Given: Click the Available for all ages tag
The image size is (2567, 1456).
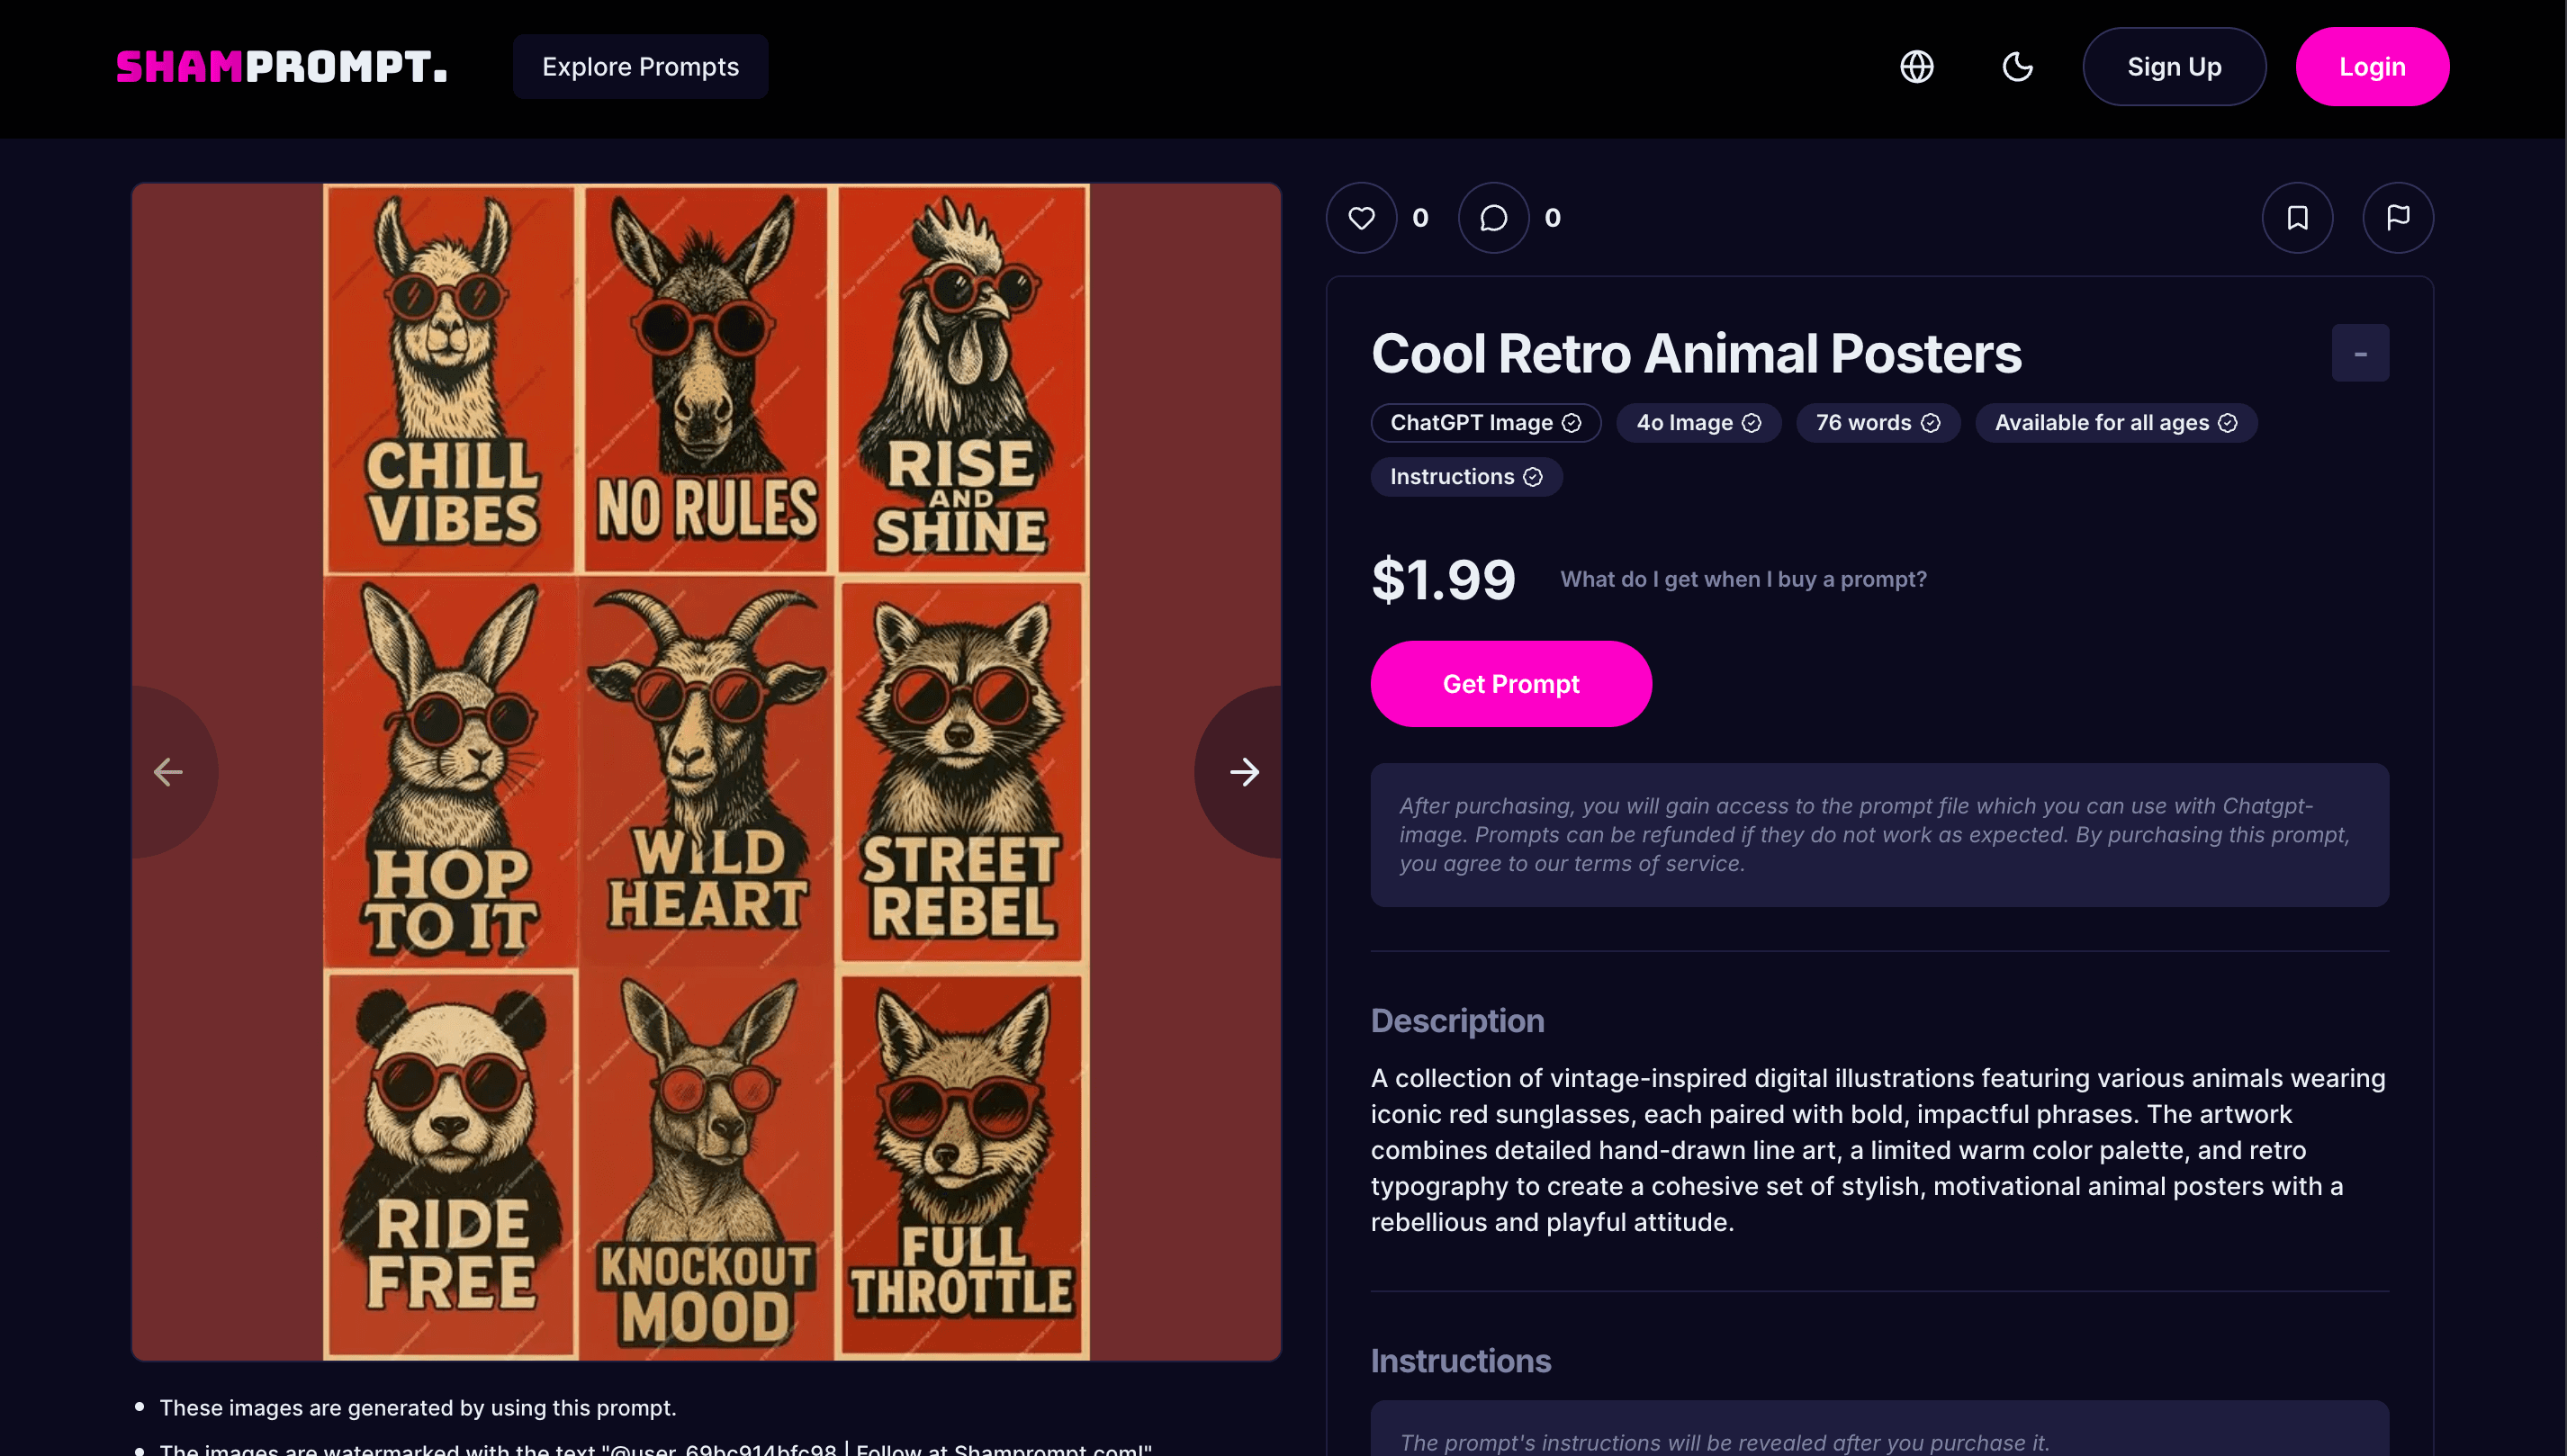Looking at the screenshot, I should click(x=2115, y=423).
